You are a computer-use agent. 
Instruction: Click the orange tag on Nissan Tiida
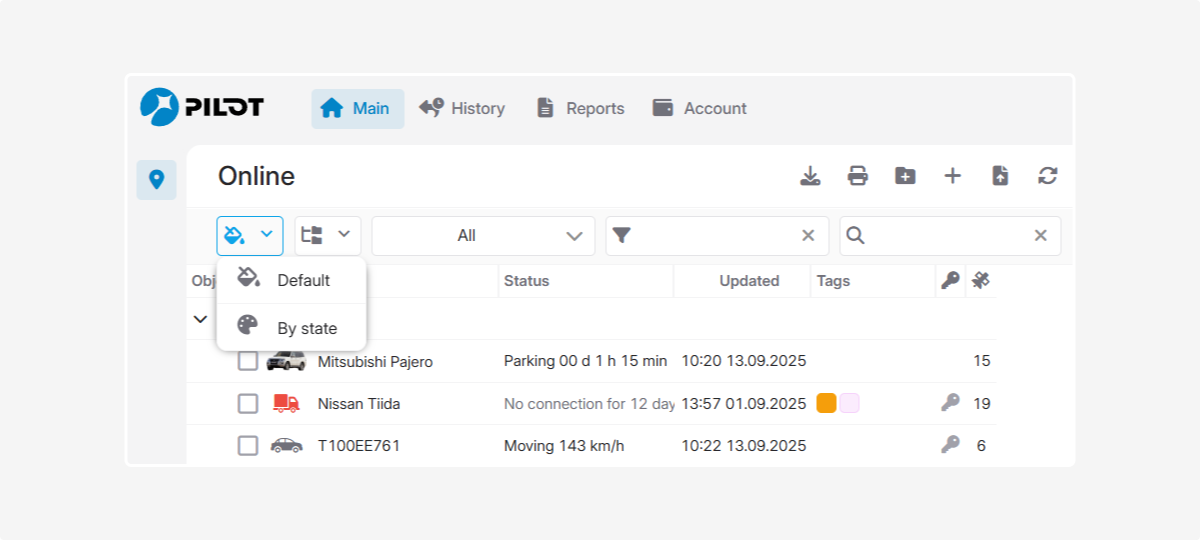click(x=826, y=403)
